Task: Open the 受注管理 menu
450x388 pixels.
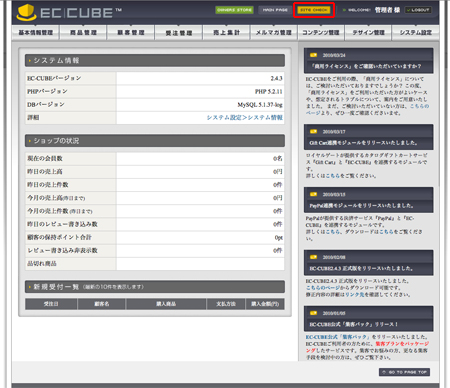Action: [179, 32]
